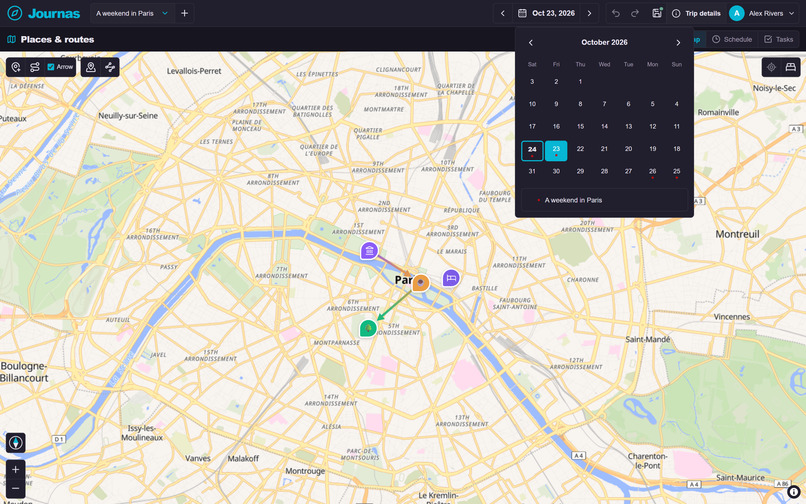This screenshot has height=504, width=806.
Task: Click 'A weekend in Paris' calendar legend entry
Action: pyautogui.click(x=604, y=200)
